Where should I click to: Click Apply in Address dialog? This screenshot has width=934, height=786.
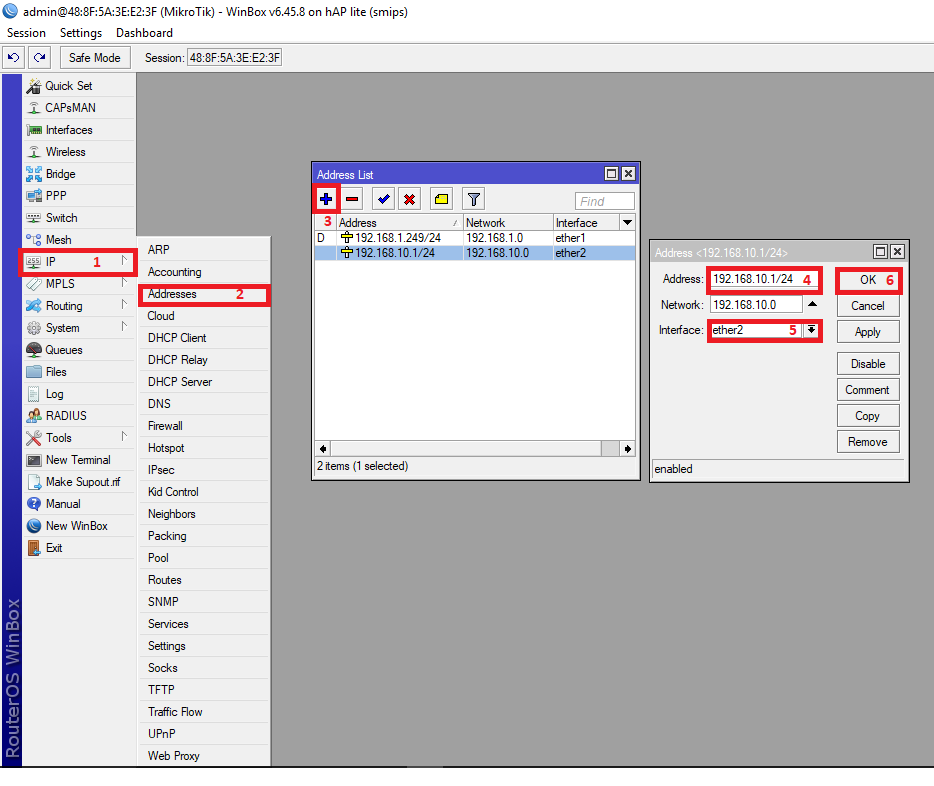coord(868,332)
